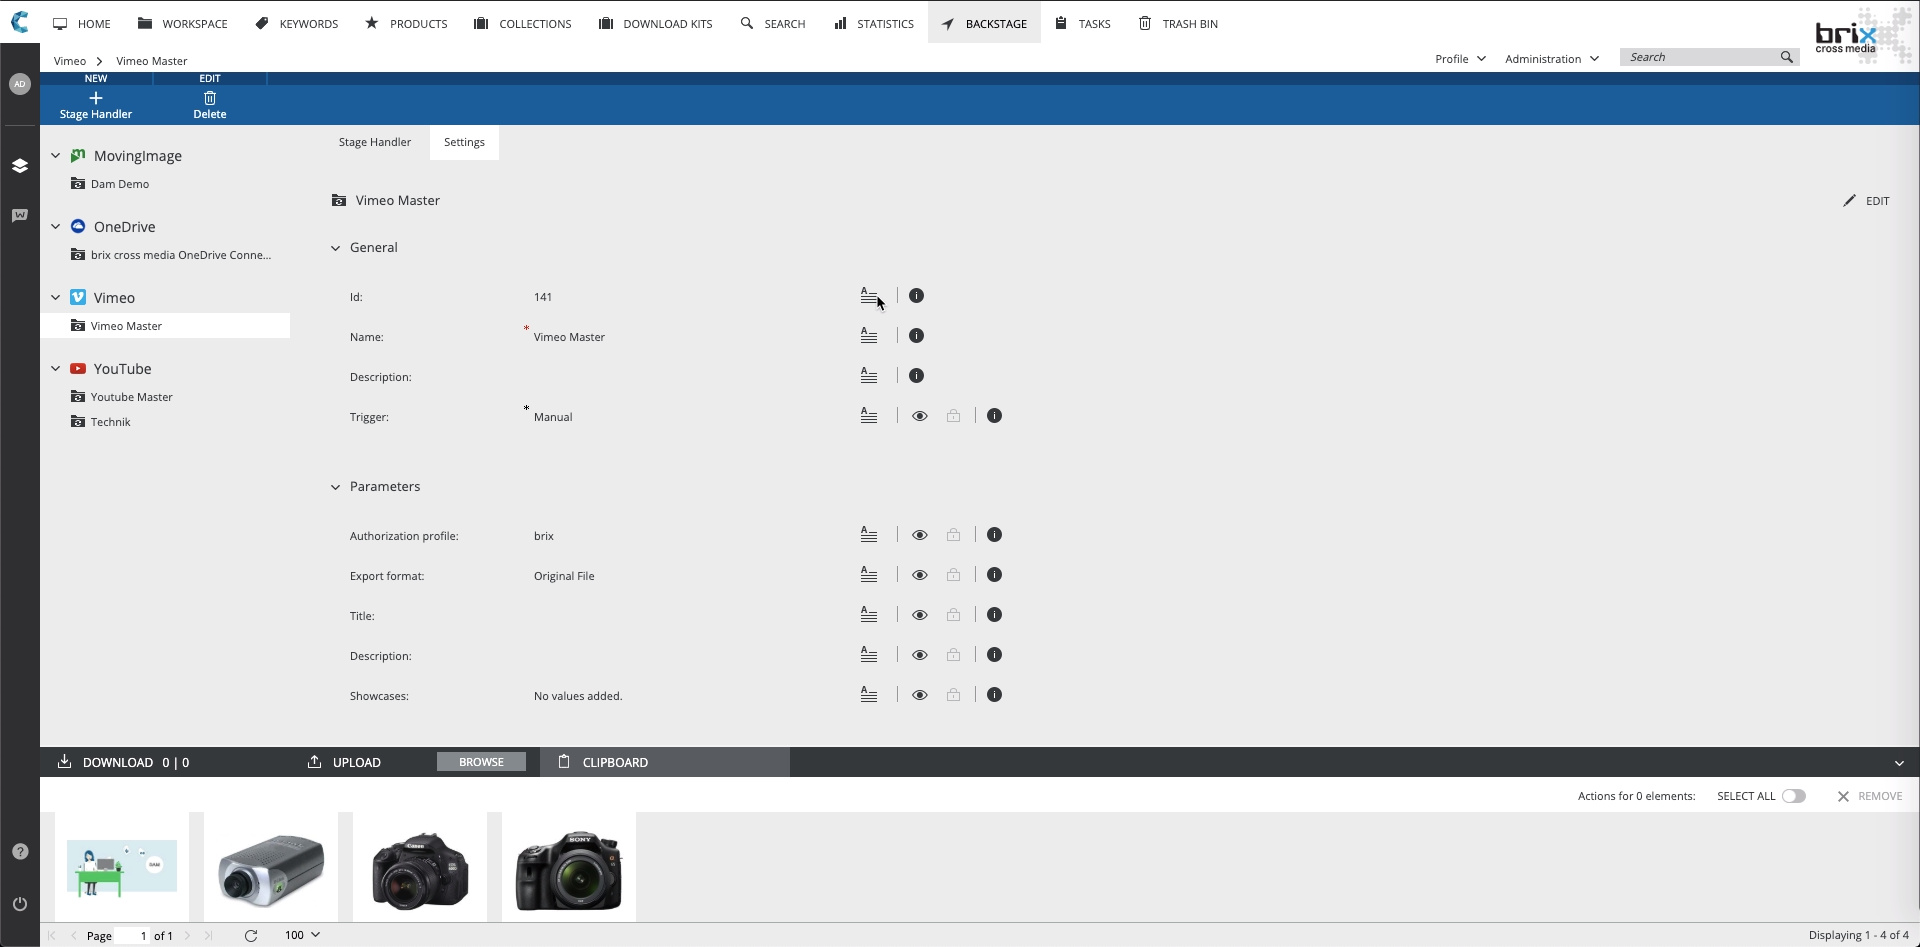The image size is (1920, 947).
Task: Click the translation icon in the Name row
Action: [x=869, y=336]
